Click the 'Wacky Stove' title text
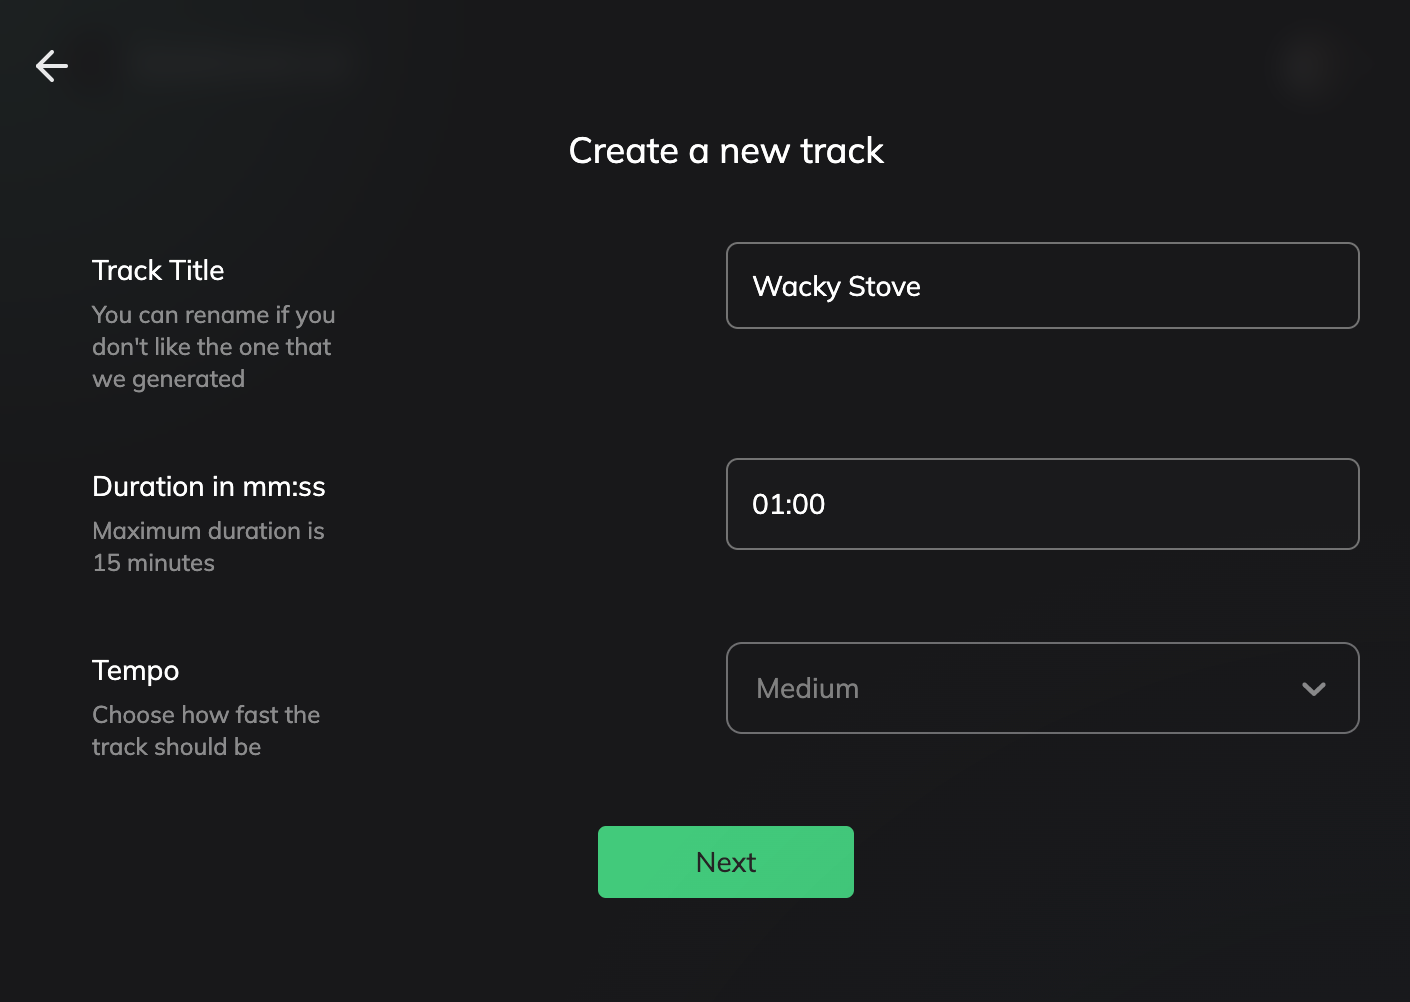1410x1002 pixels. pos(836,287)
